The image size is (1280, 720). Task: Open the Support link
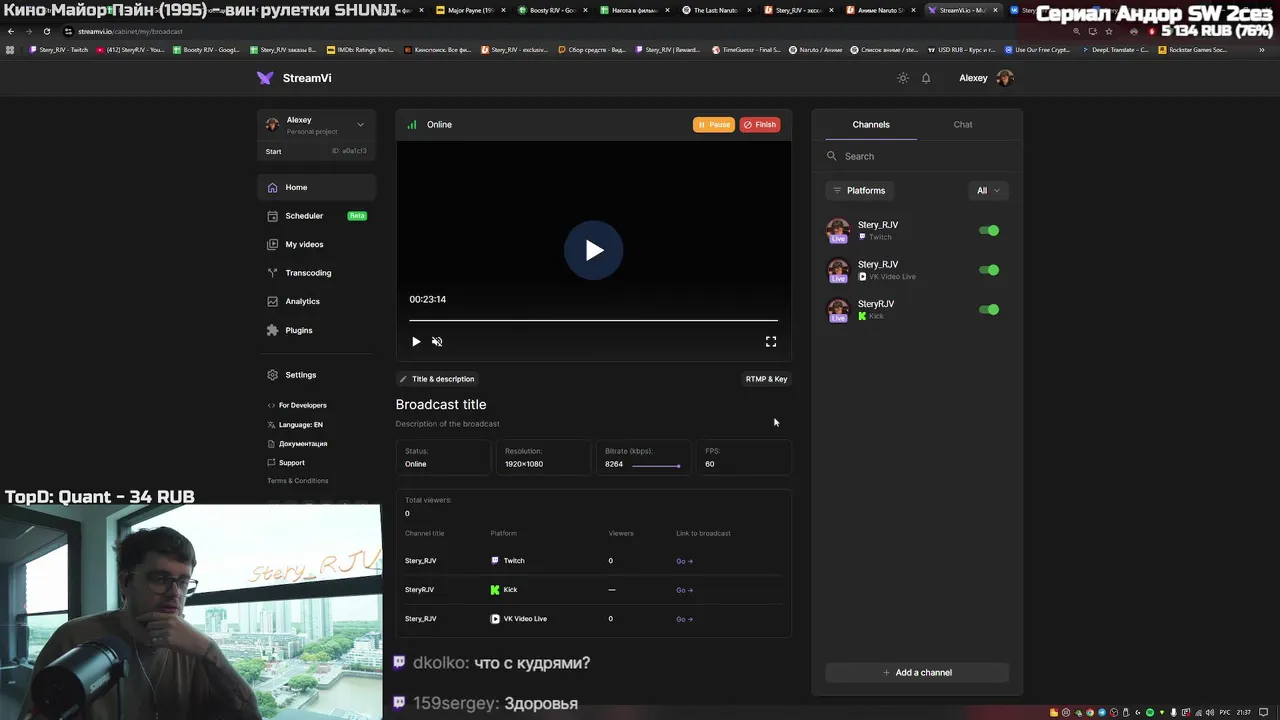286,462
